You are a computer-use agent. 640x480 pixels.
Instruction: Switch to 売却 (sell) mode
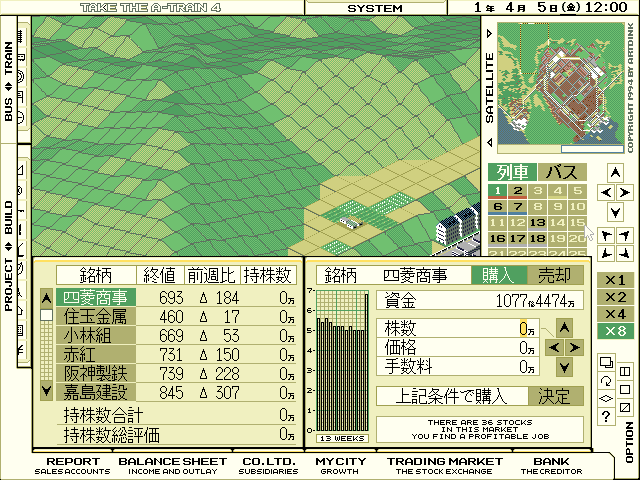pos(556,275)
